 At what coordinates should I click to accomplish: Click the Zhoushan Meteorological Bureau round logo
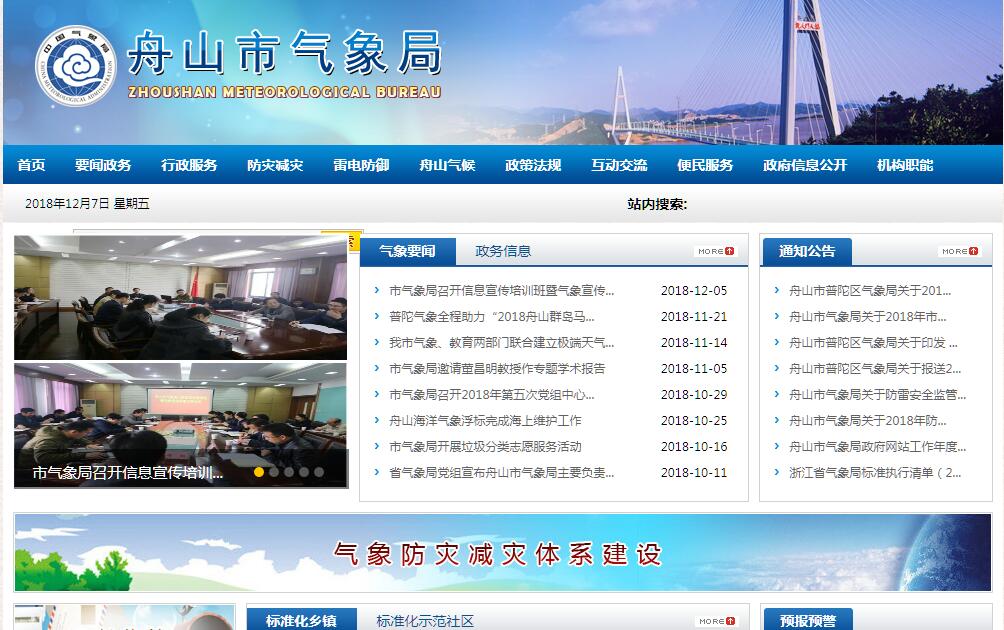pyautogui.click(x=76, y=66)
